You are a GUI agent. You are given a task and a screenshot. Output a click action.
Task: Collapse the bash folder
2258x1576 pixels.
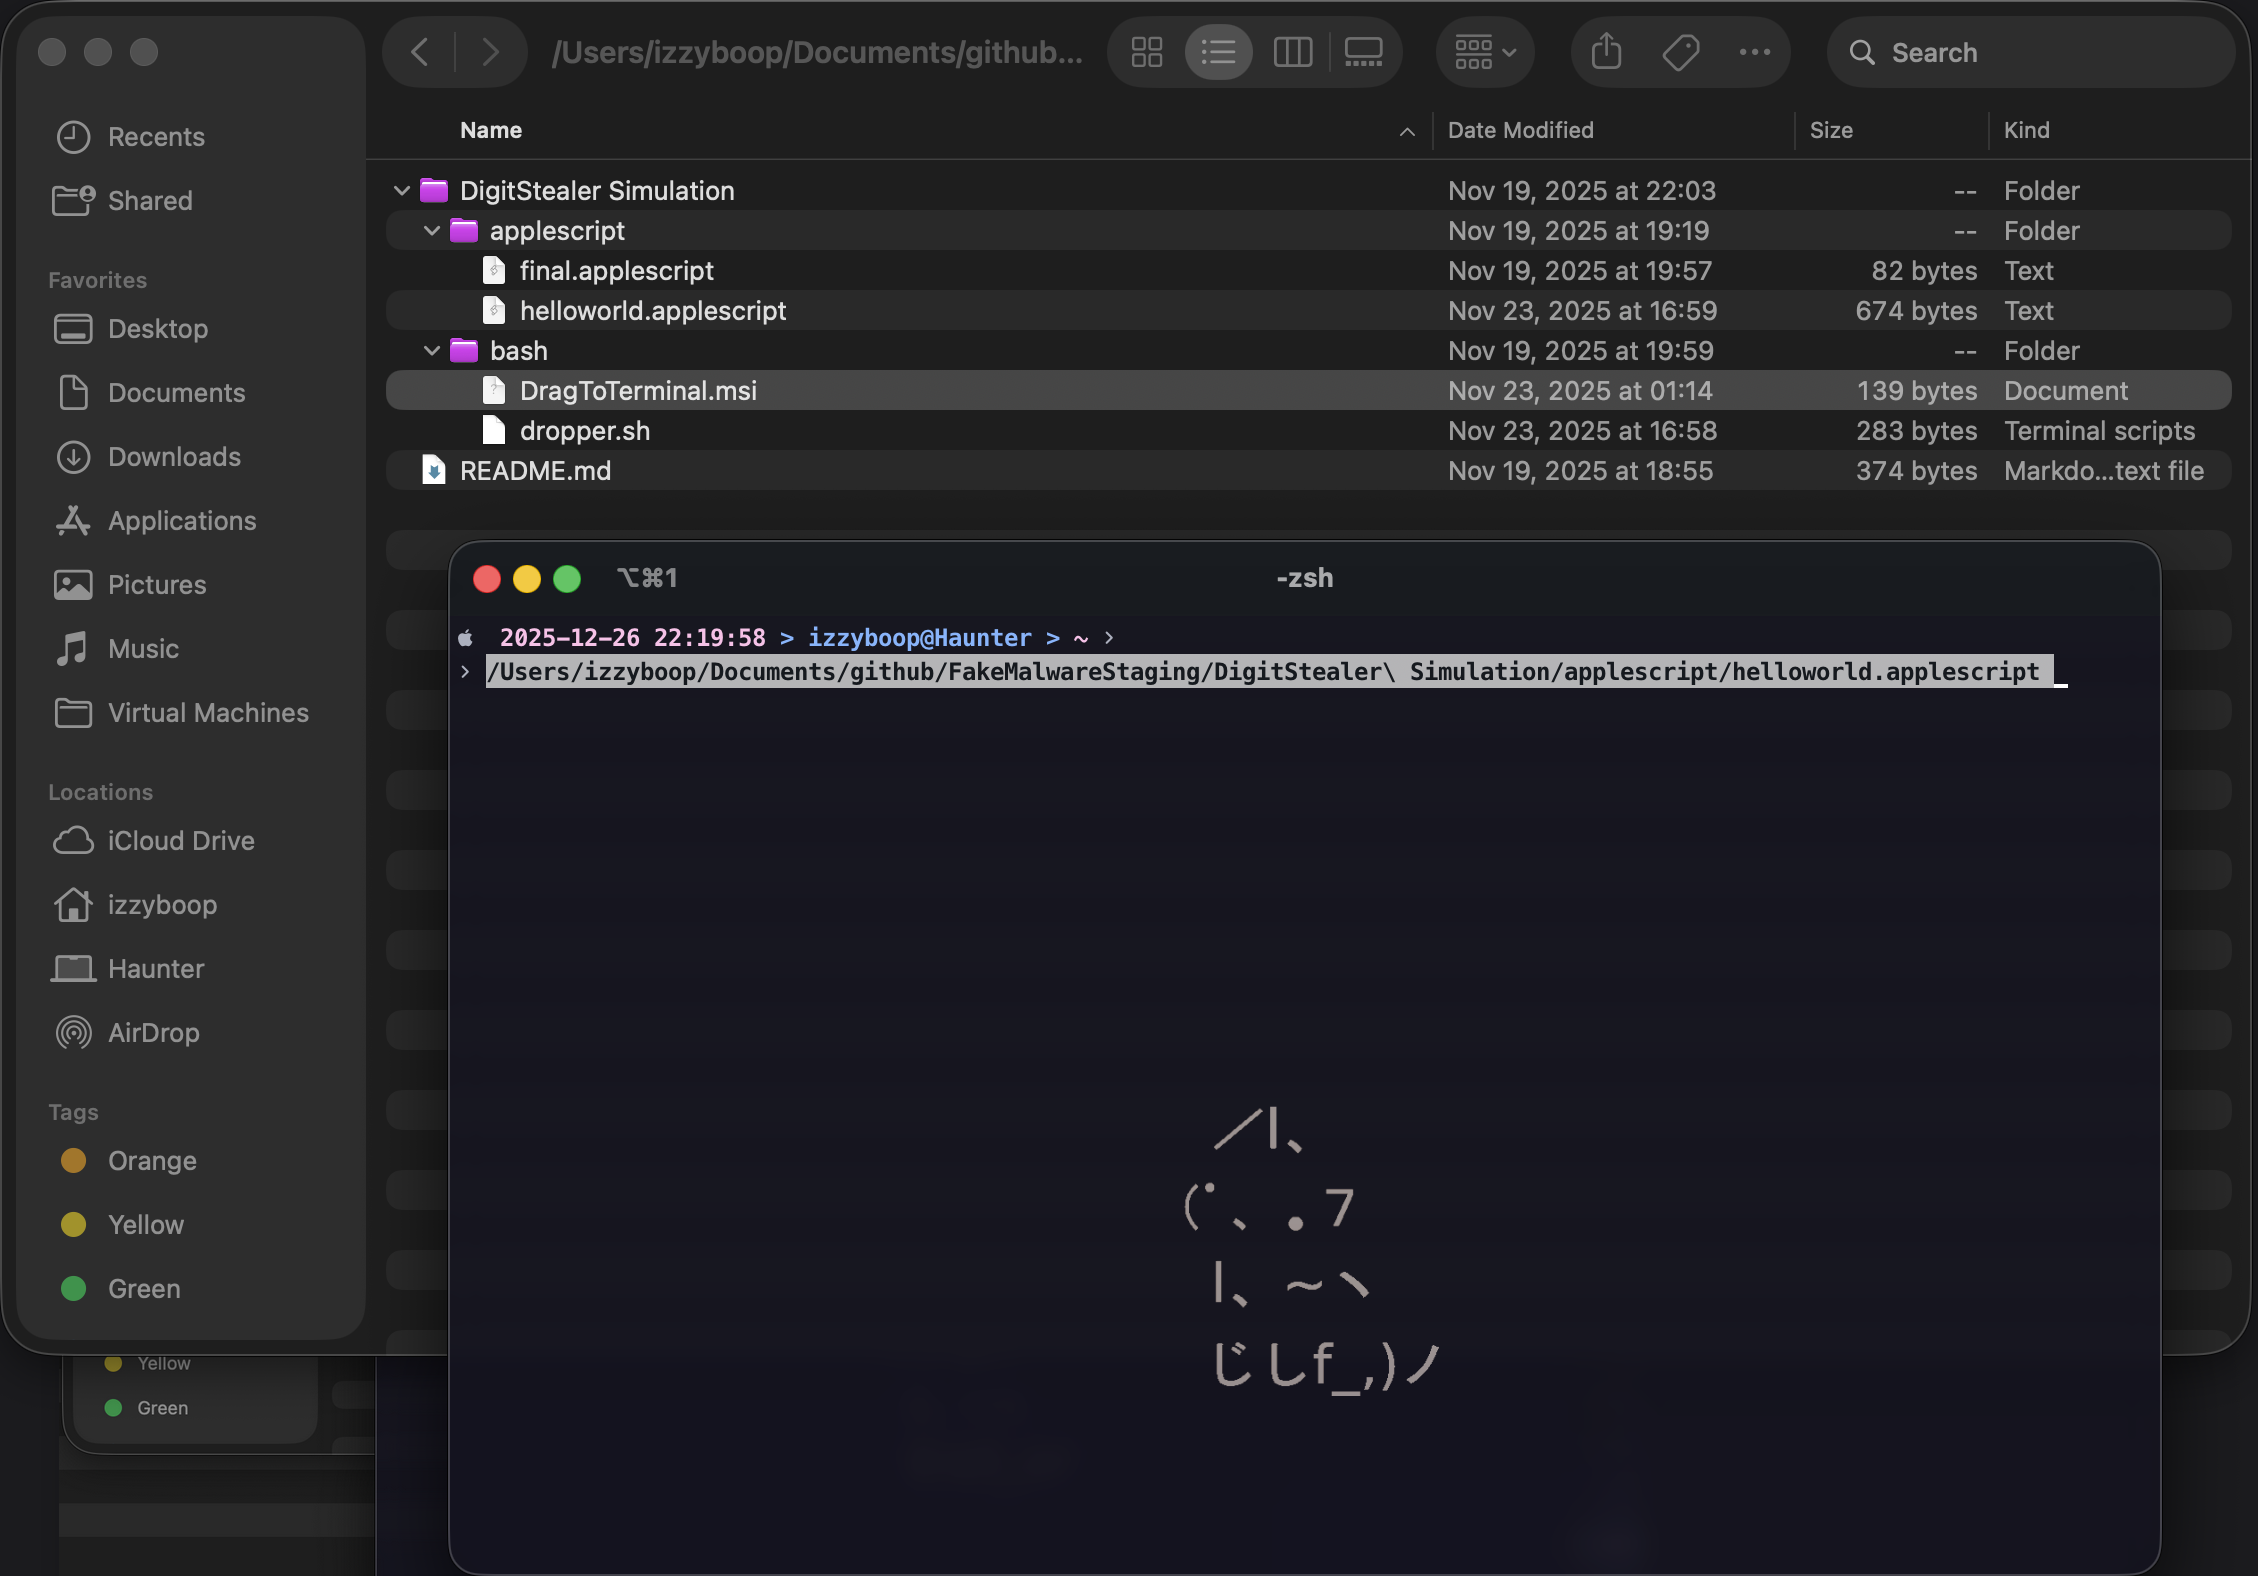pyautogui.click(x=432, y=351)
